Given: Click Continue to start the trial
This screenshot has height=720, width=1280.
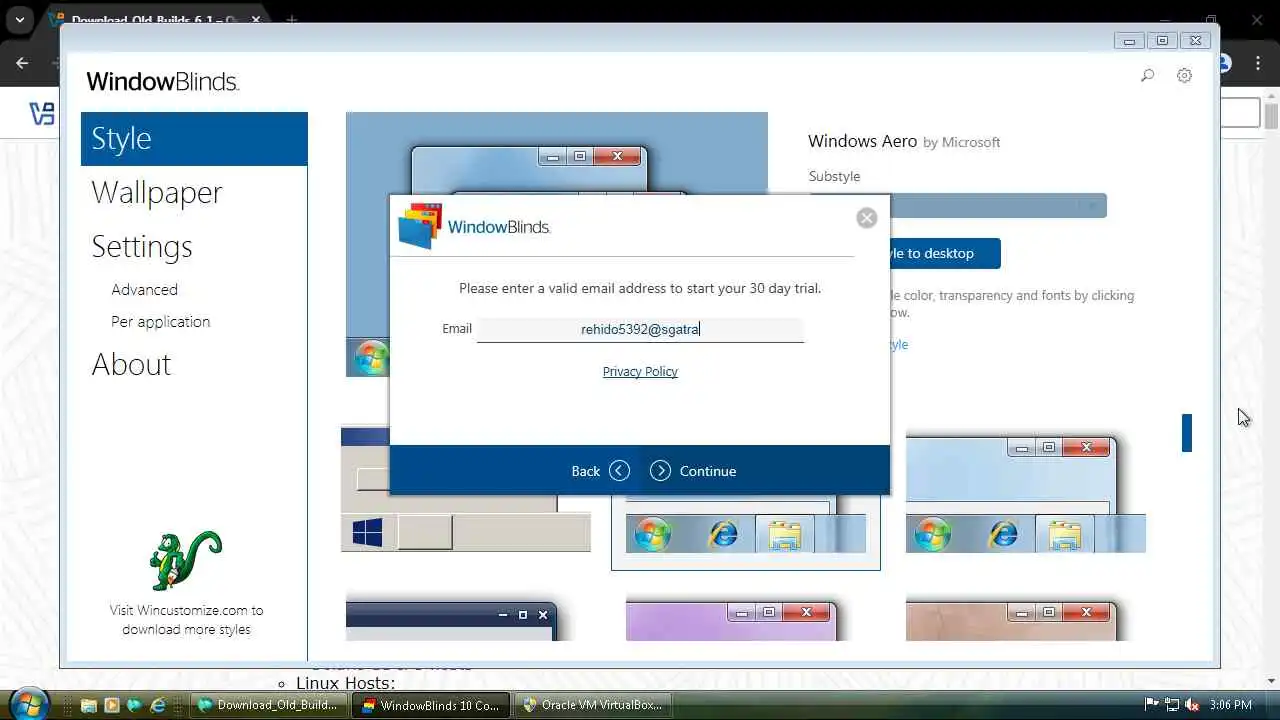Looking at the screenshot, I should 693,471.
